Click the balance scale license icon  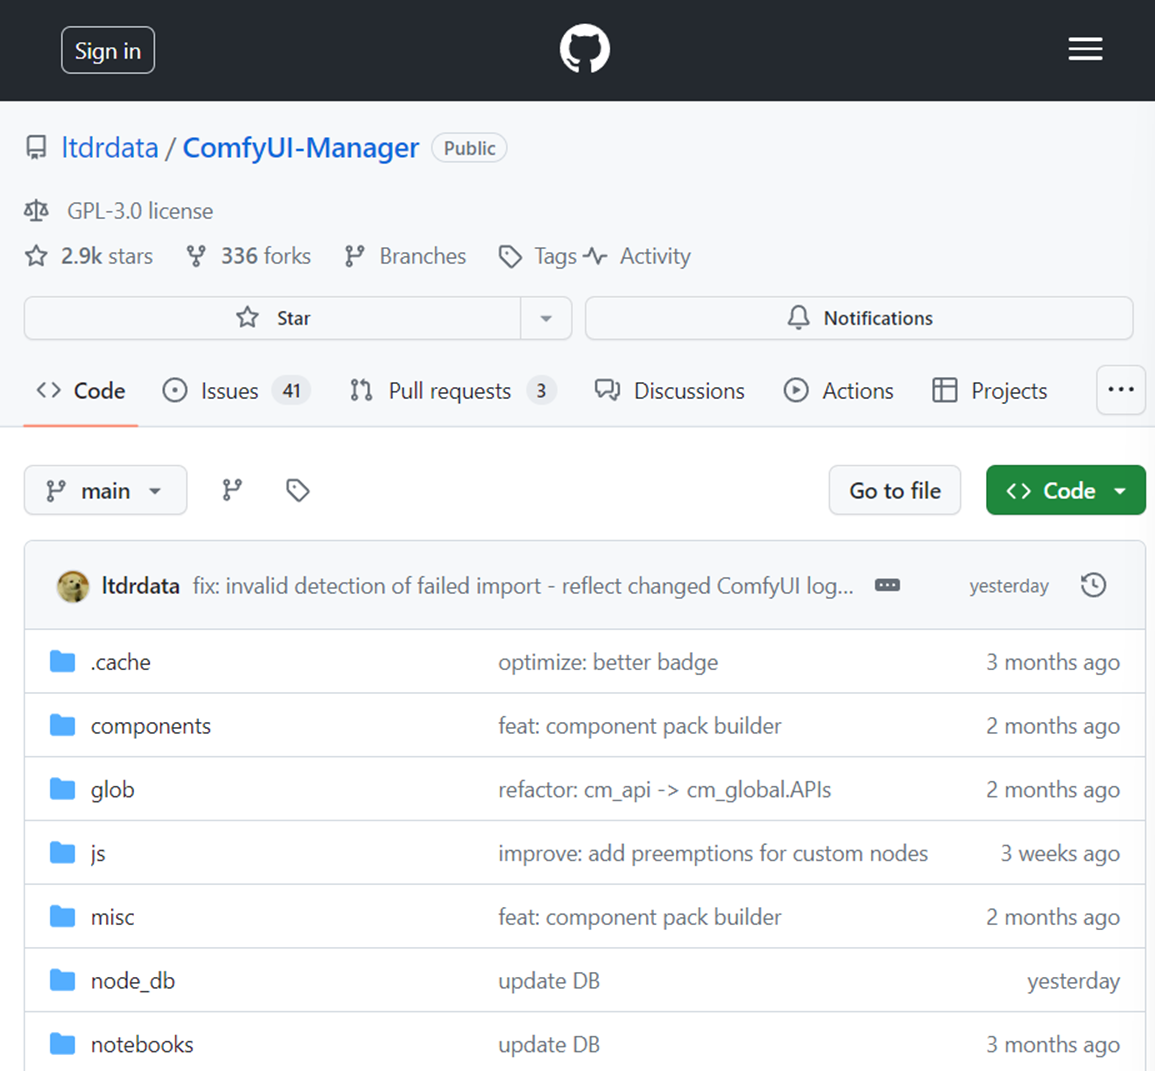coord(36,211)
